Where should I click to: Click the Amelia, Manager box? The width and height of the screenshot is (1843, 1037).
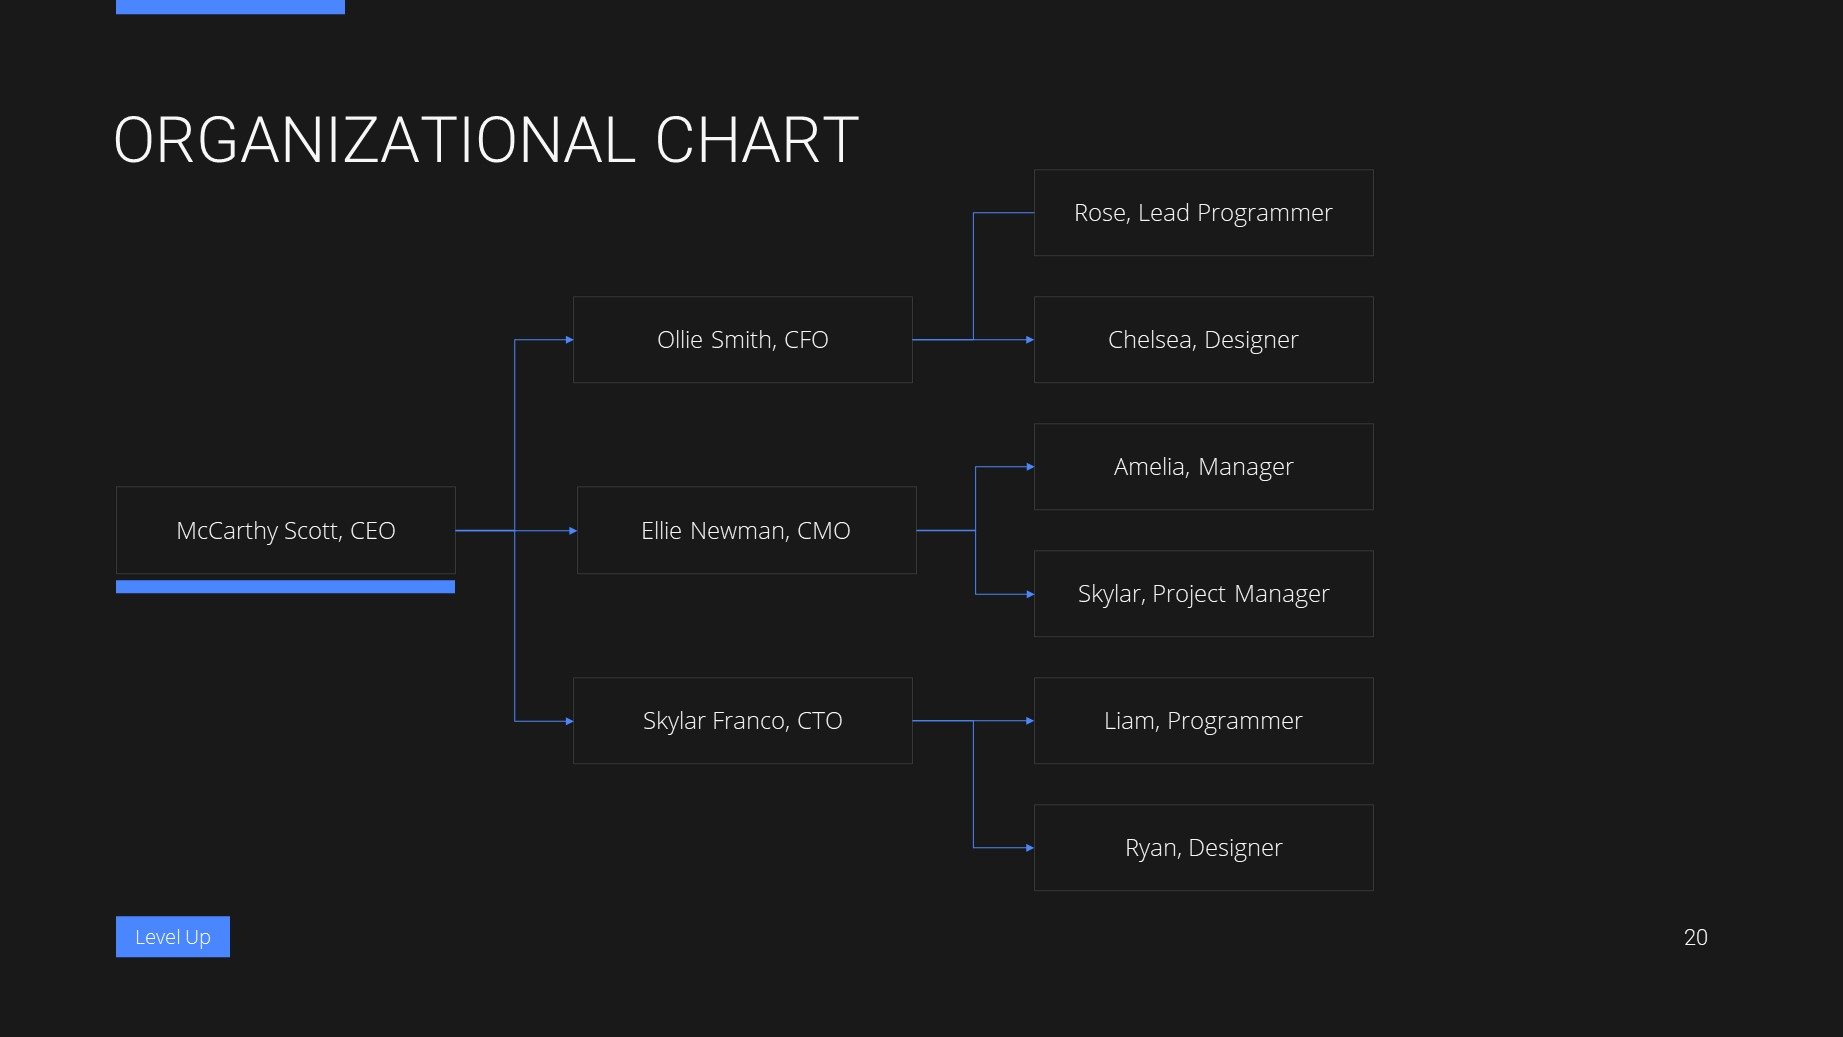[x=1204, y=467]
